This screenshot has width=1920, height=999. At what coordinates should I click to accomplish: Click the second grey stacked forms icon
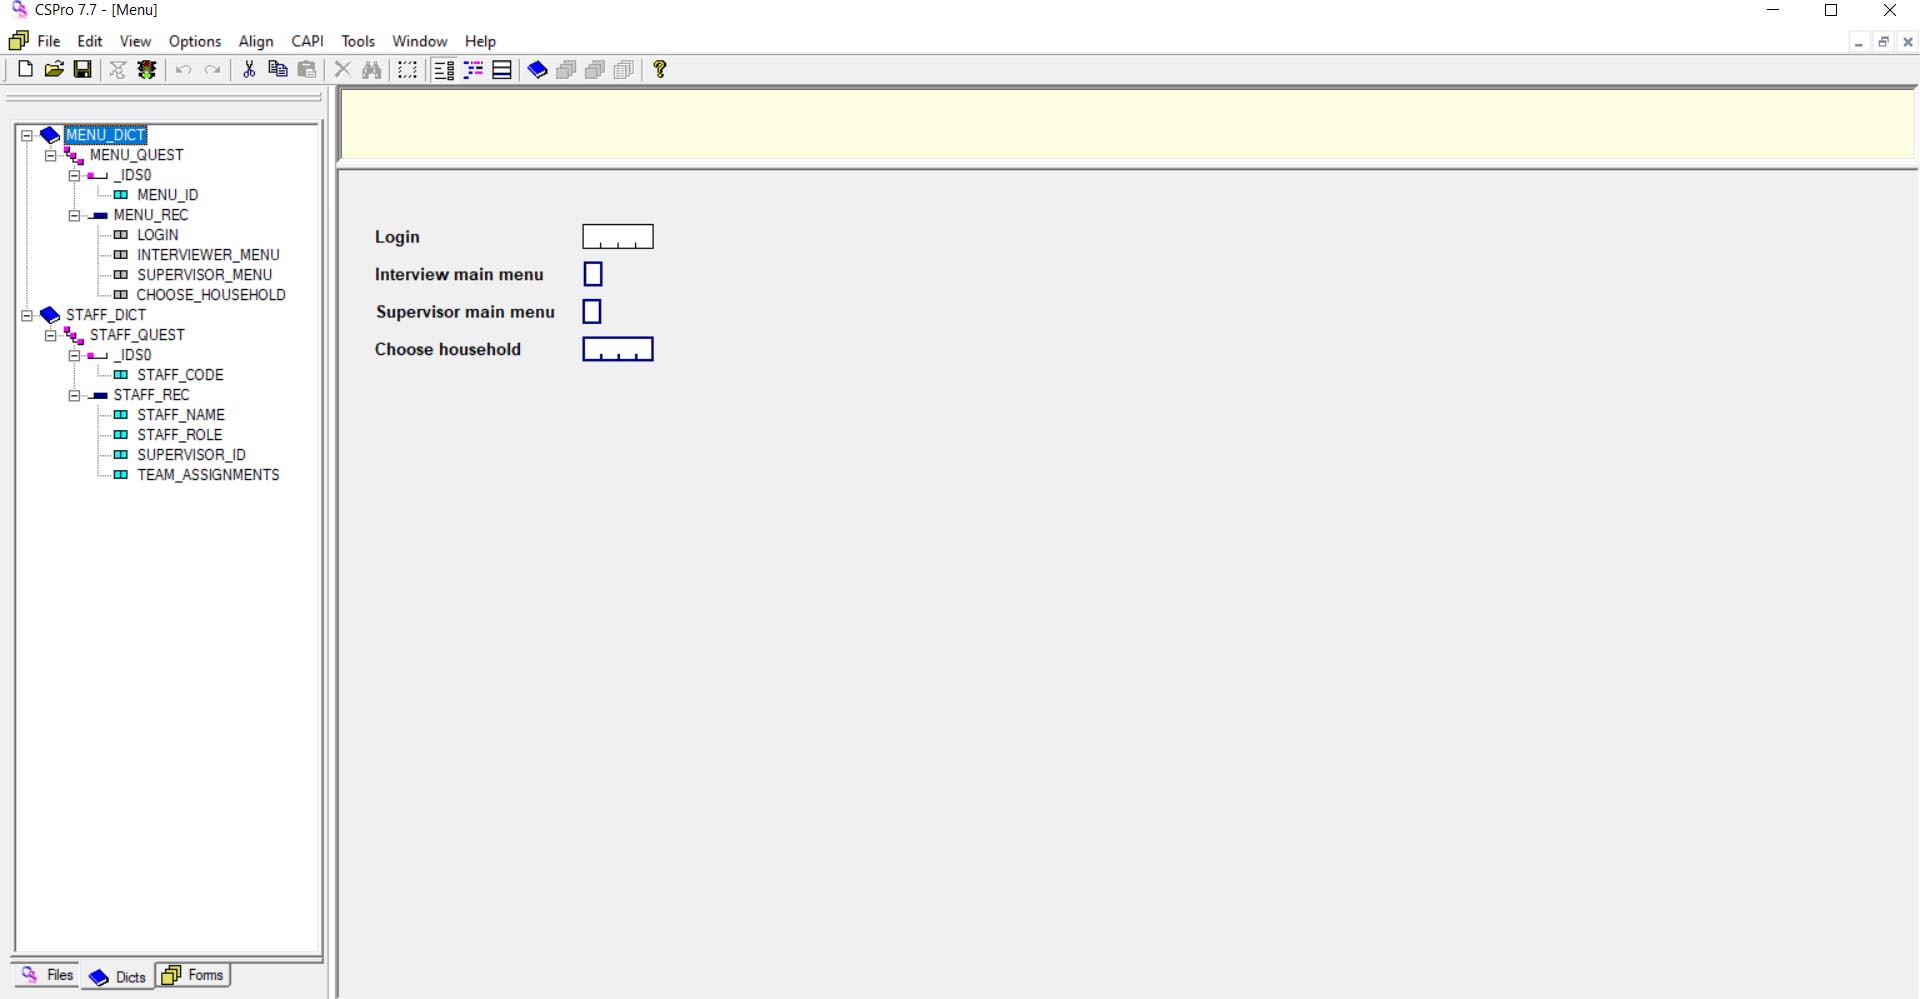[x=595, y=69]
